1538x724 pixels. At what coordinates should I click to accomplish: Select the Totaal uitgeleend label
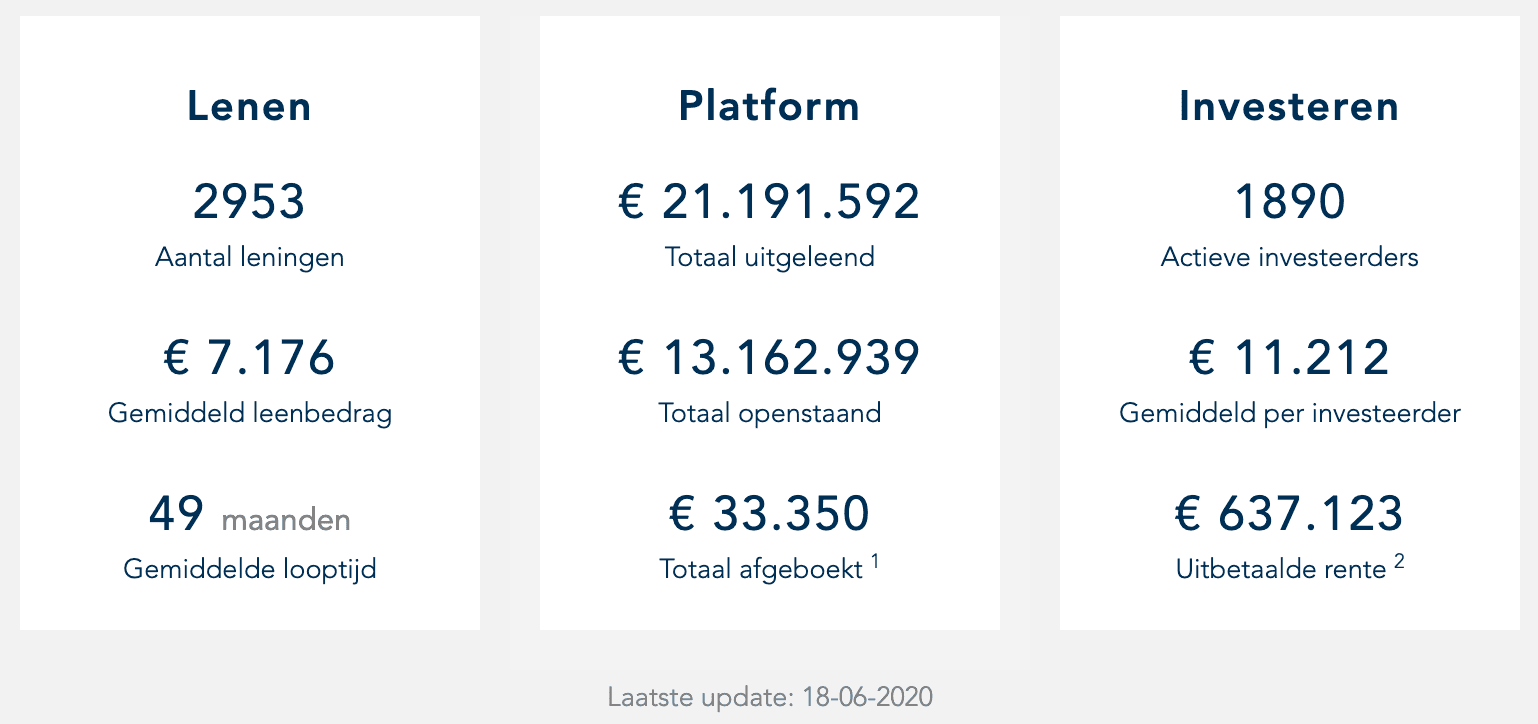pyautogui.click(x=769, y=257)
